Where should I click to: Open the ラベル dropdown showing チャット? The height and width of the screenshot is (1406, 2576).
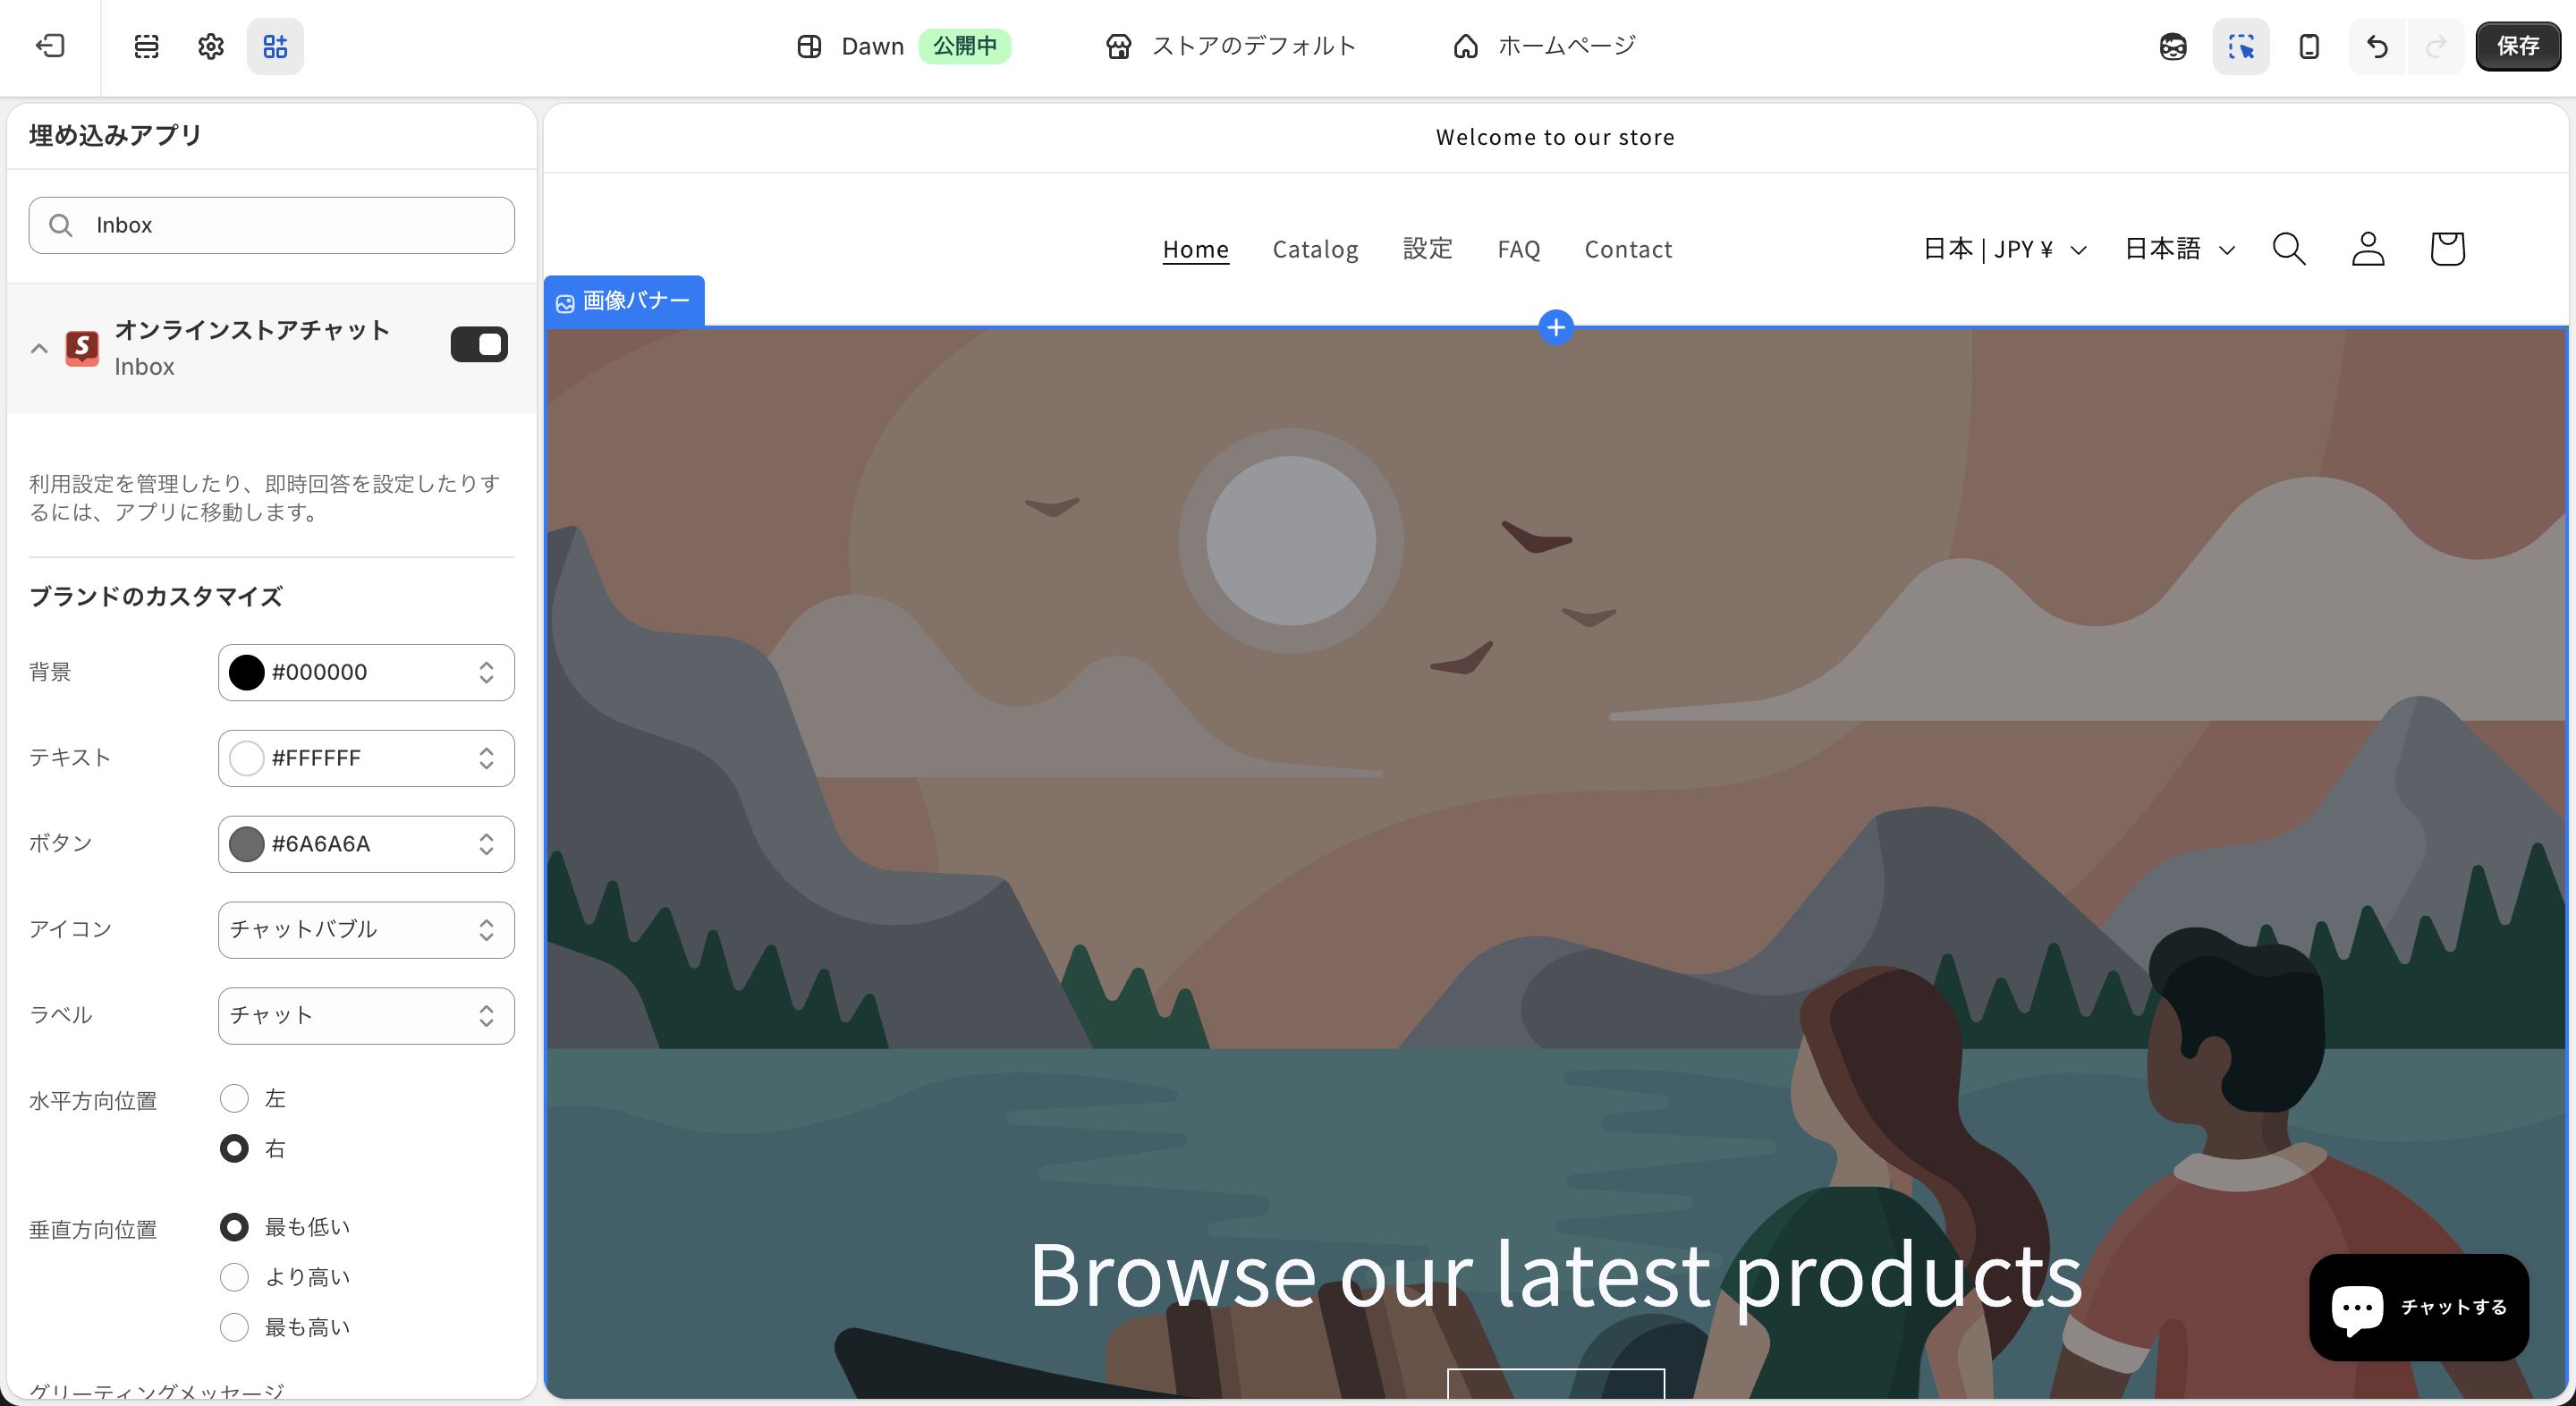365,1015
